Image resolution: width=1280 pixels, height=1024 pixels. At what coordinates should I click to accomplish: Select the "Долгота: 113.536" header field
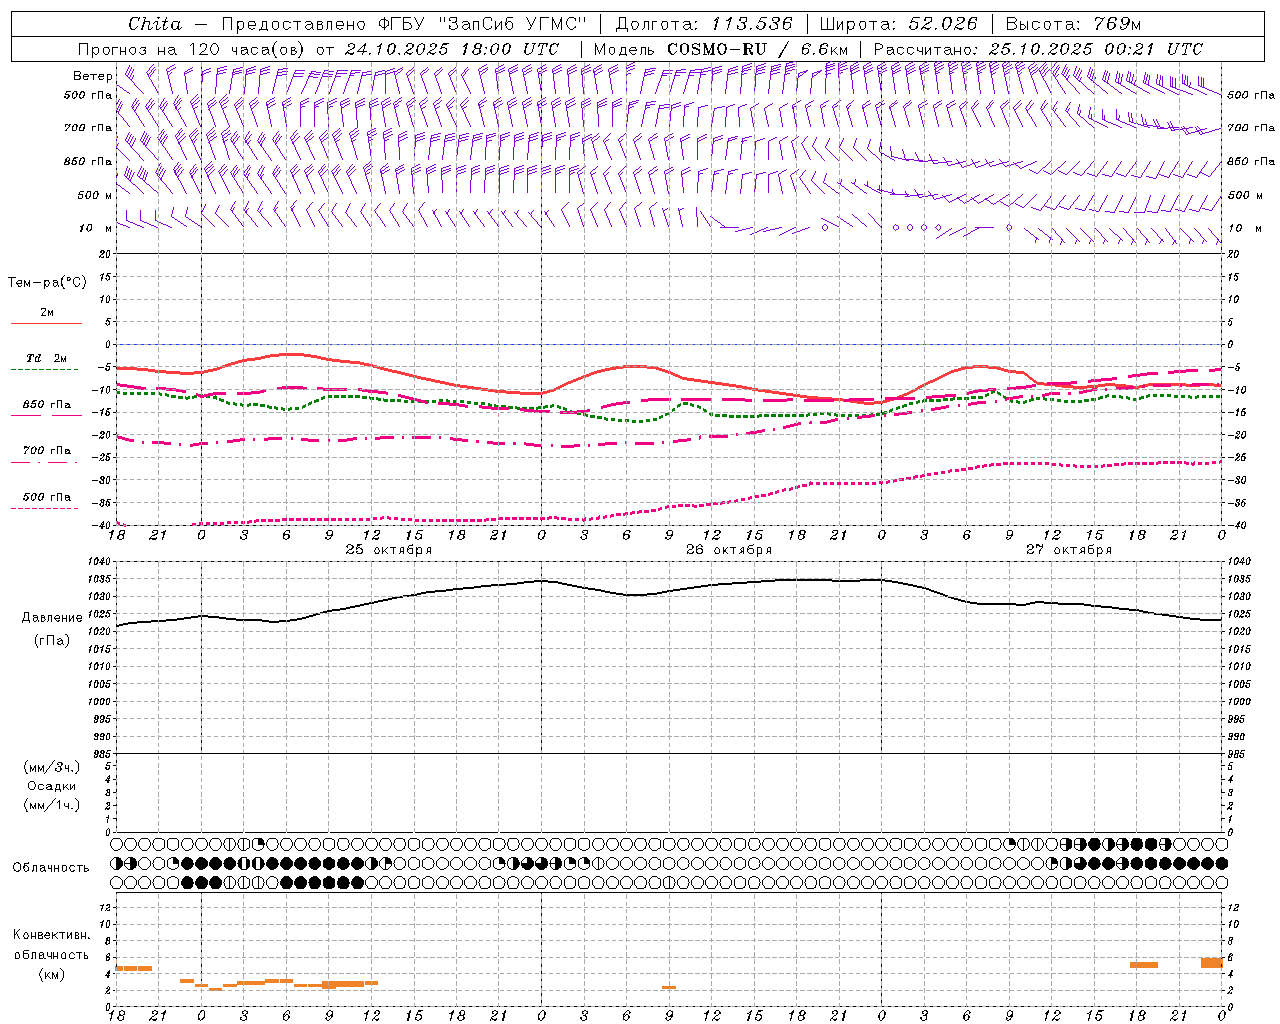click(x=704, y=24)
